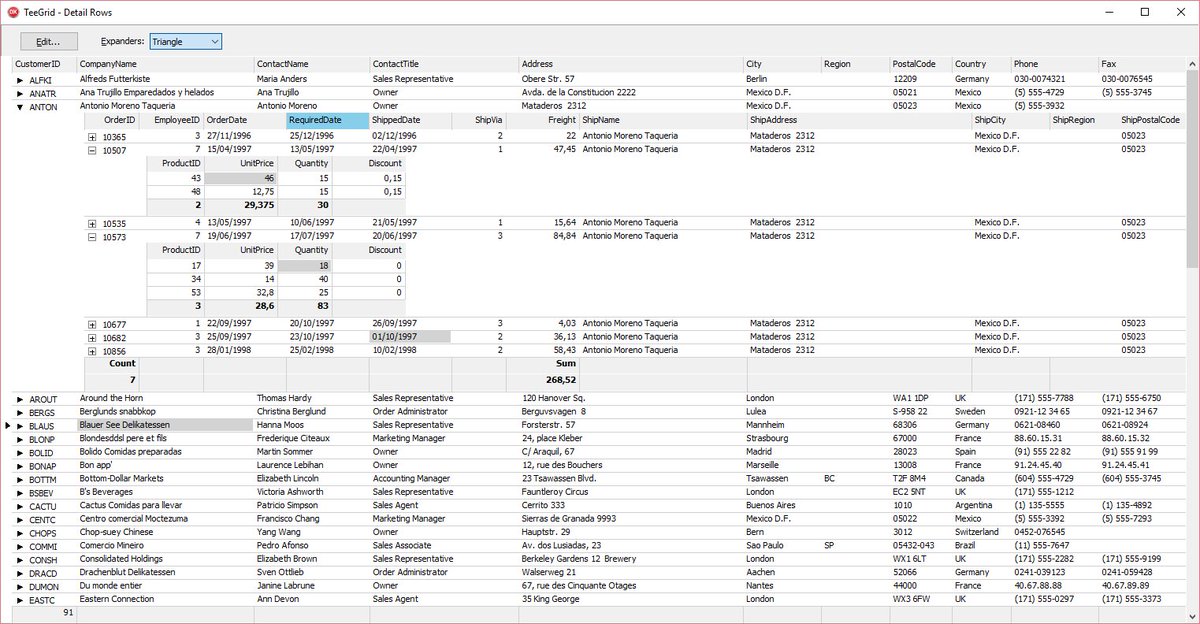
Task: Expand order 10365 product details
Action: [x=93, y=135]
